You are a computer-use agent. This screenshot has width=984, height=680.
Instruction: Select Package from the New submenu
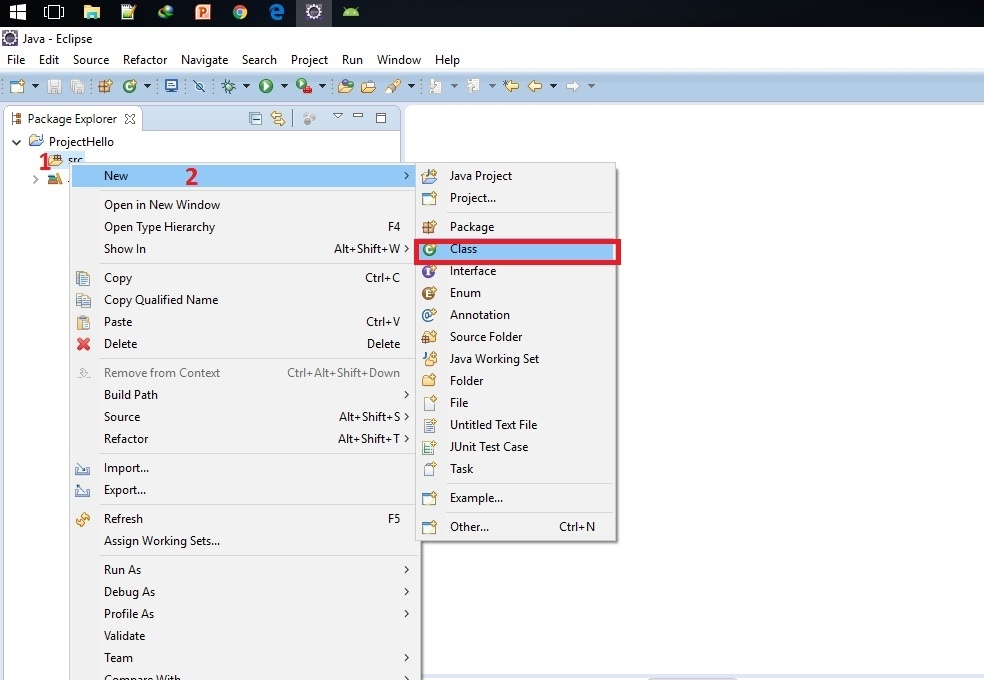click(x=471, y=227)
